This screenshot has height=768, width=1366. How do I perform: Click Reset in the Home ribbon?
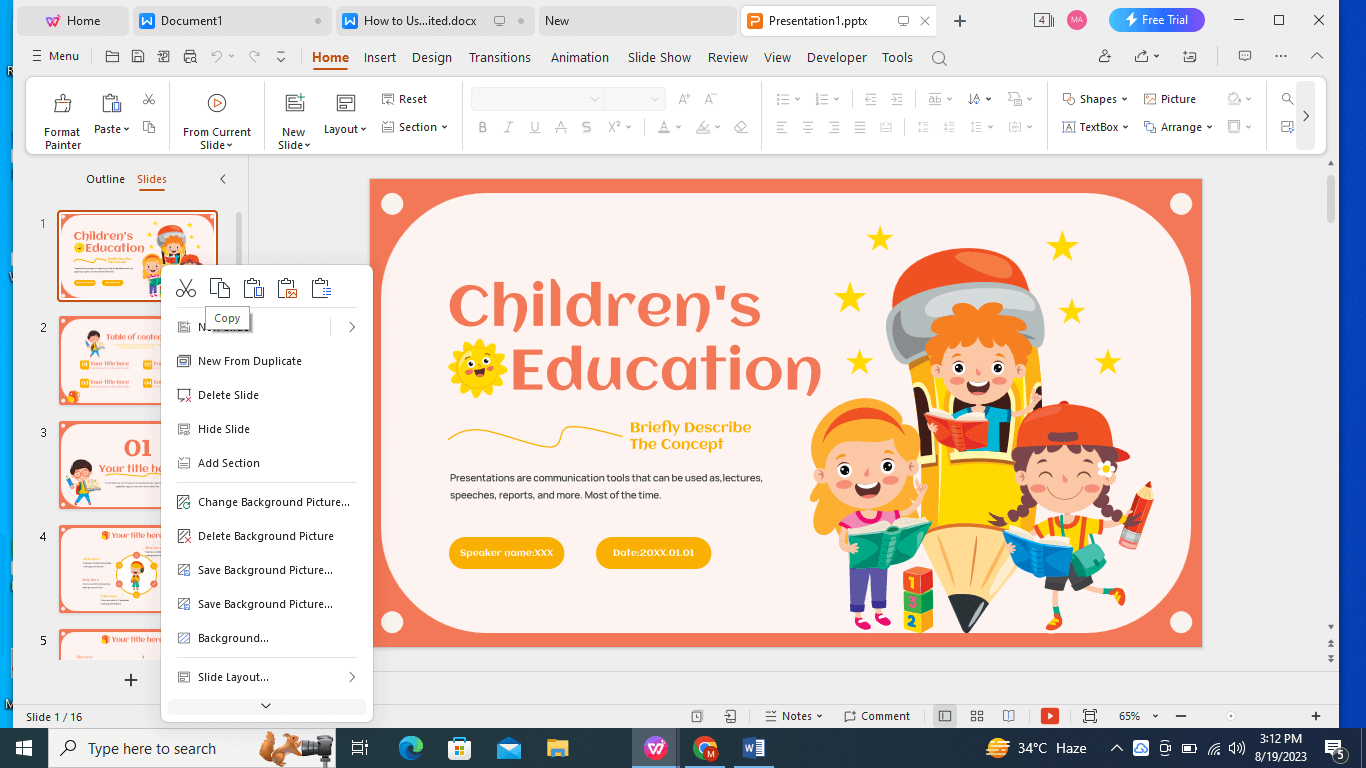(x=404, y=99)
